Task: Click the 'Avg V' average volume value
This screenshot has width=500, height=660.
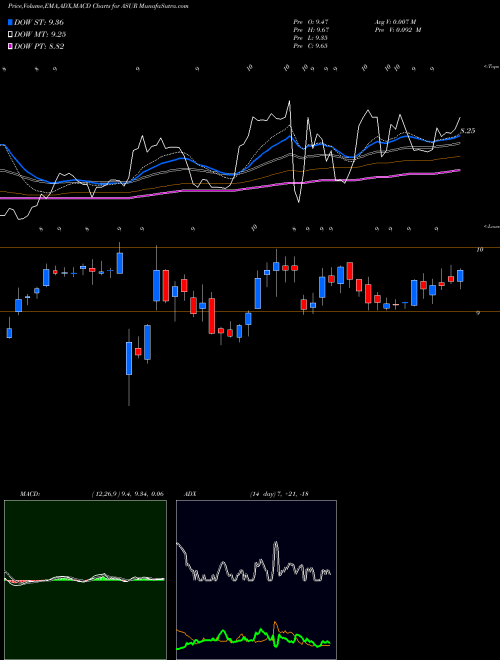Action: [x=396, y=22]
